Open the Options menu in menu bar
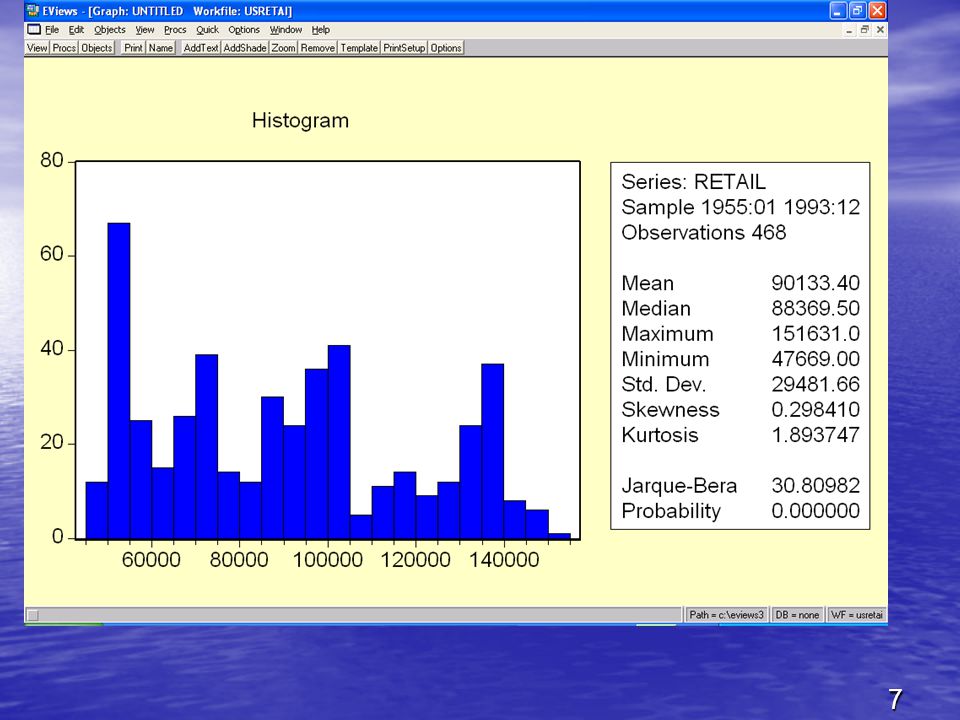This screenshot has width=960, height=720. pos(244,29)
